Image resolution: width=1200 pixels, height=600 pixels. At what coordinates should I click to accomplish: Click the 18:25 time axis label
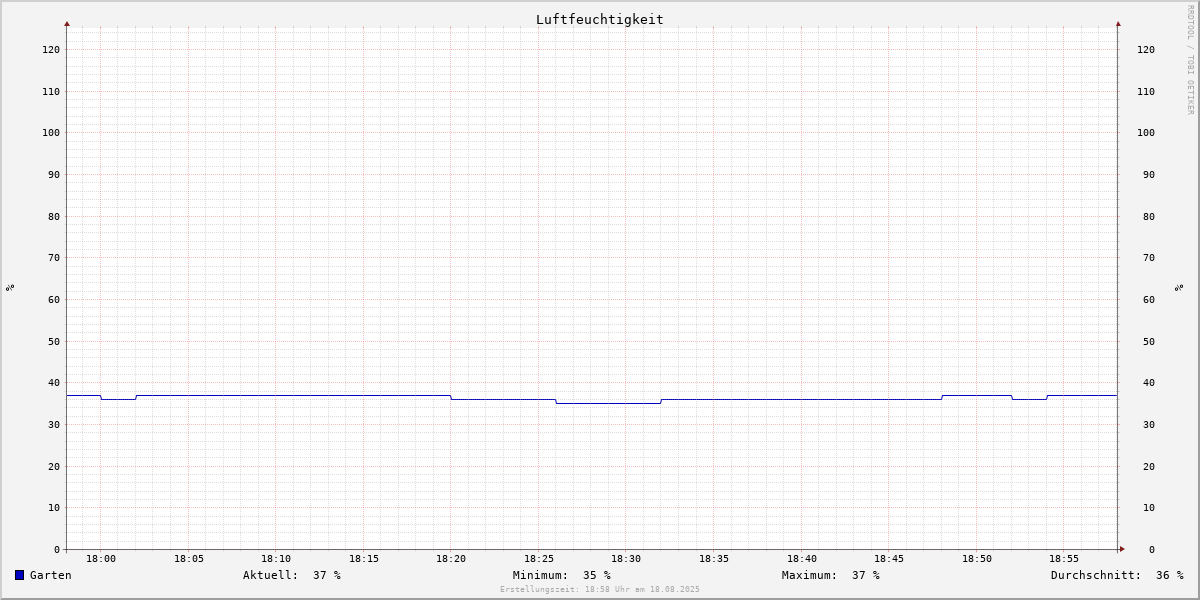point(539,559)
